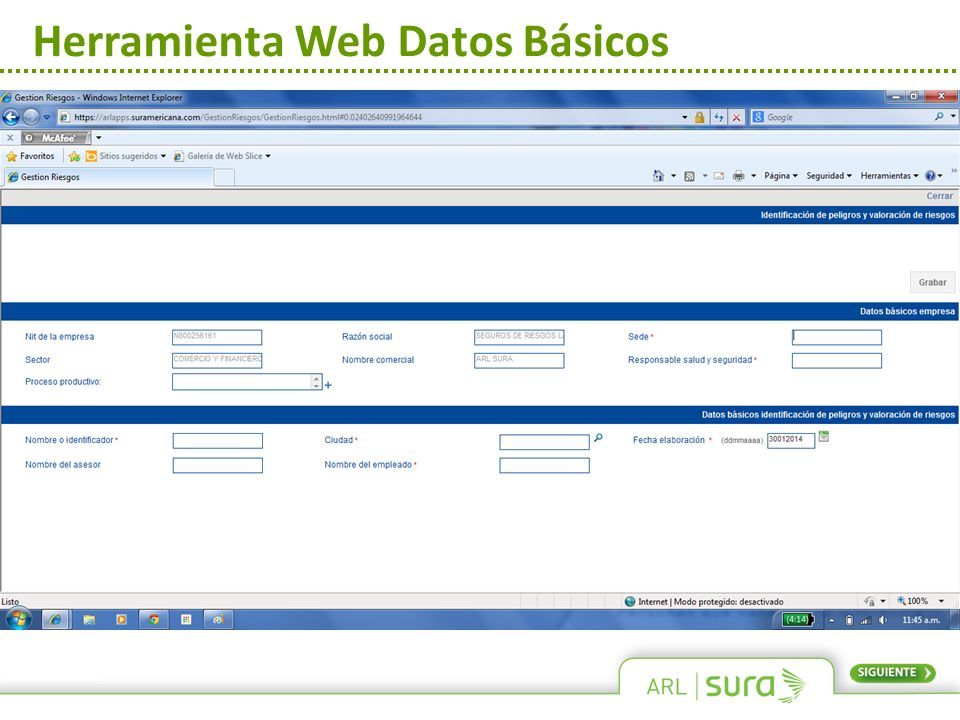This screenshot has width=960, height=720.
Task: Click the Sector field
Action: 217,361
